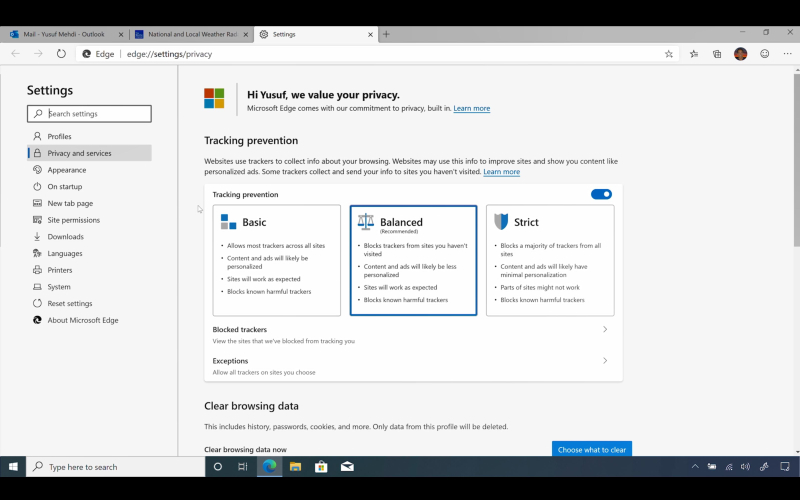The width and height of the screenshot is (800, 500).
Task: Open Action Center notifications icon
Action: point(785,466)
